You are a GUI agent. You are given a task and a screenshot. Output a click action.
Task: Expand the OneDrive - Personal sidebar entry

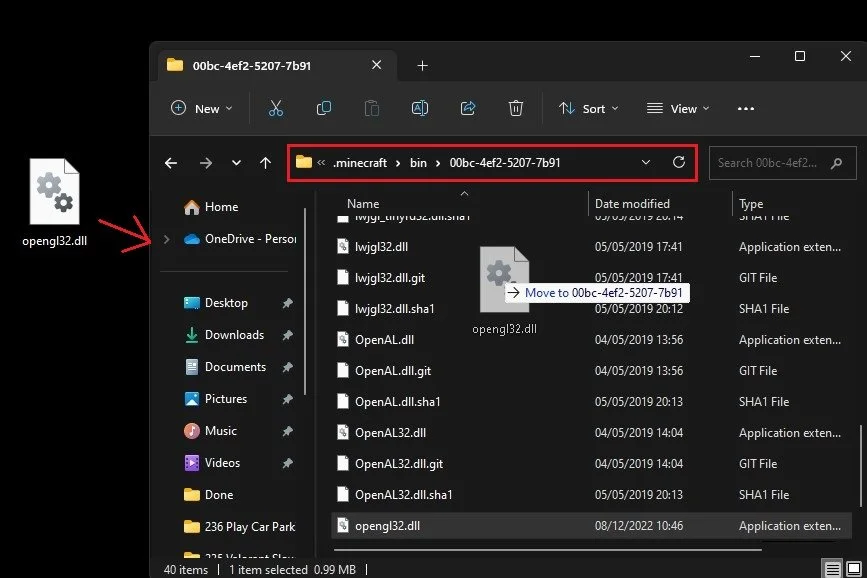[x=168, y=239]
